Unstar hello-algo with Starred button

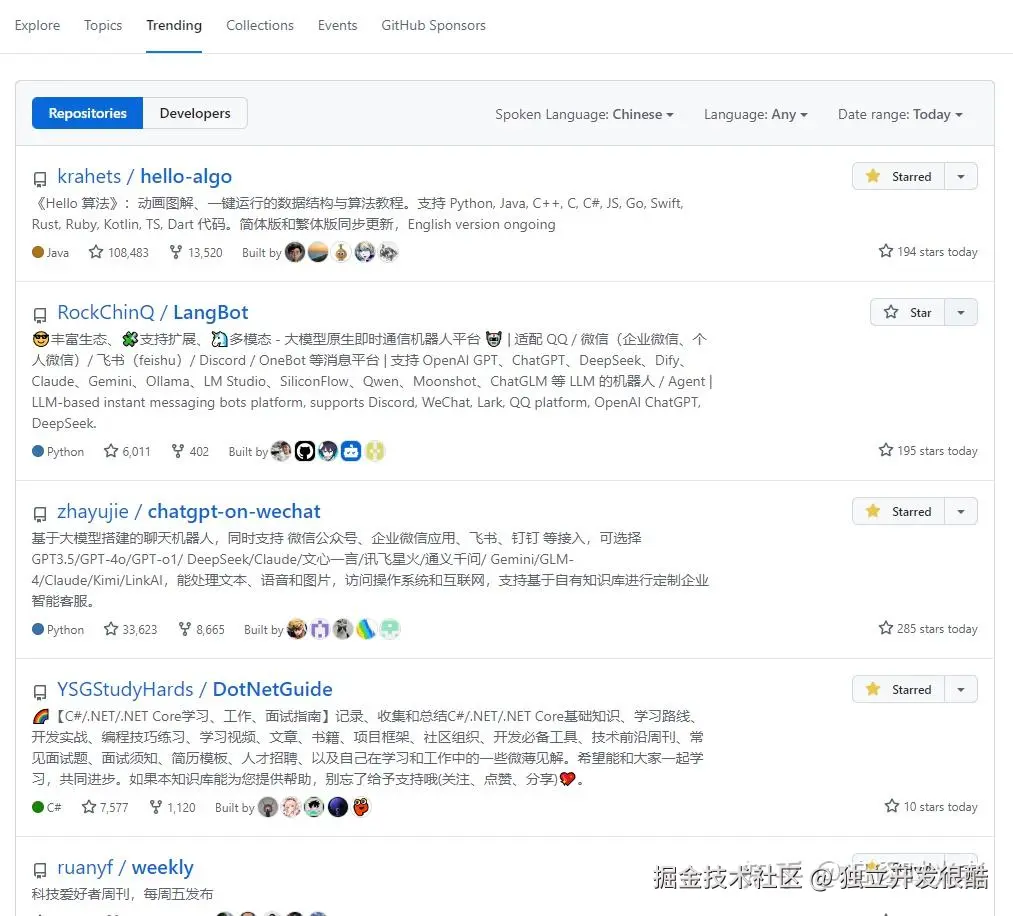coord(899,176)
